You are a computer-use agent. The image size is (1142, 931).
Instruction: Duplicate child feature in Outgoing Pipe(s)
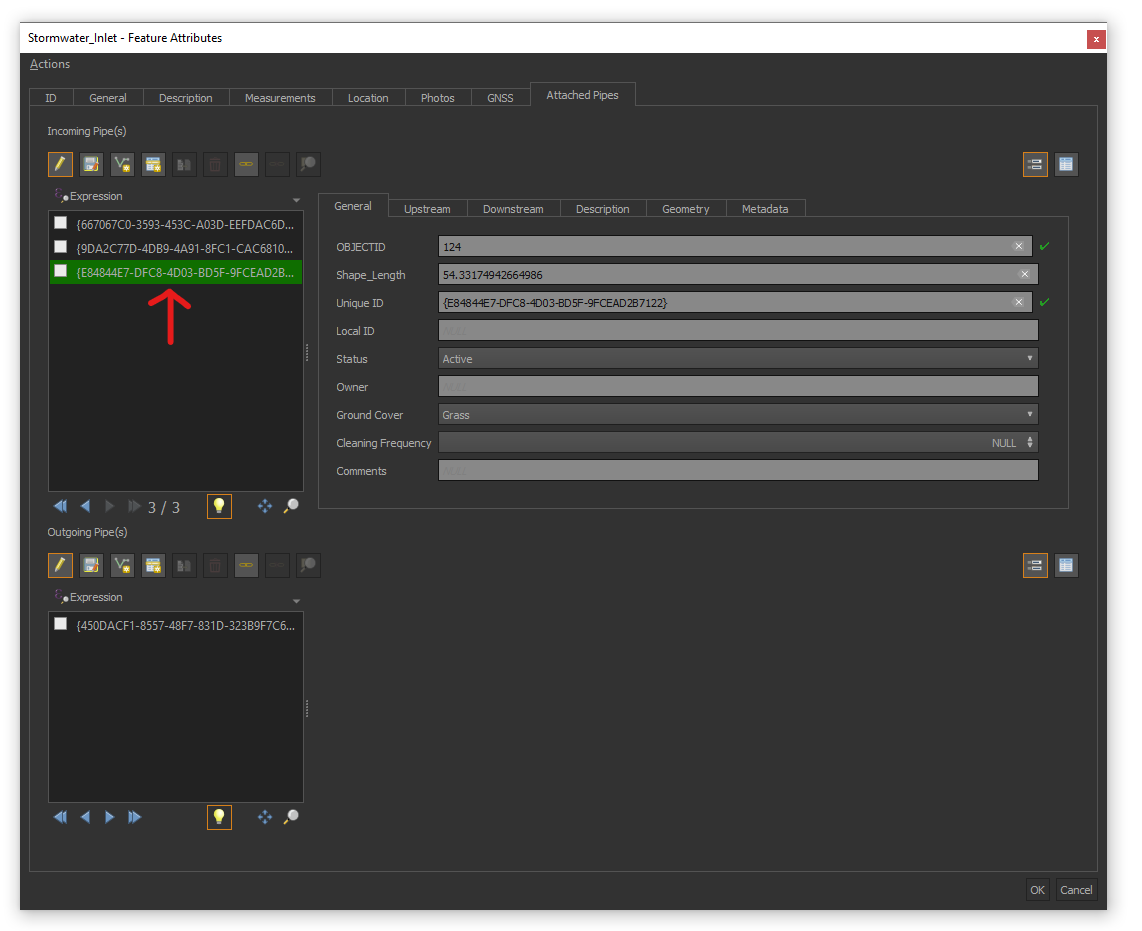(184, 565)
